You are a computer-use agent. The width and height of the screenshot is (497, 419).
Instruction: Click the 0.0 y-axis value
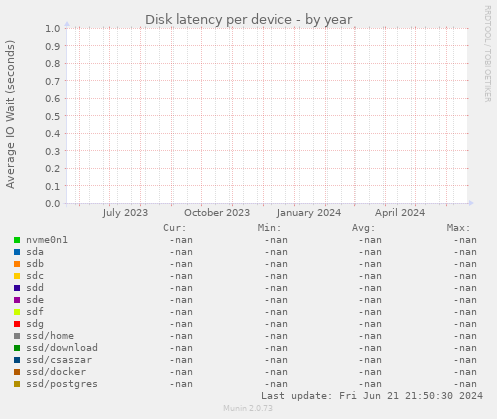pyautogui.click(x=53, y=203)
